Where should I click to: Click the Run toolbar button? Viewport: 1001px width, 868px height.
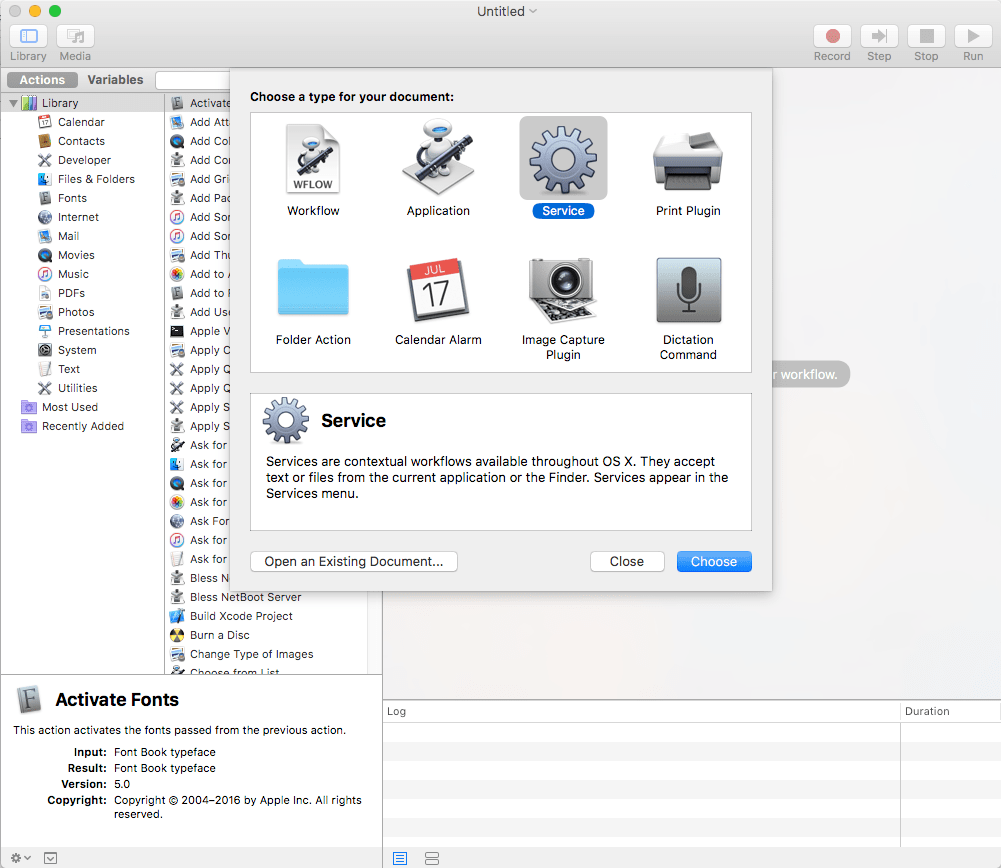[973, 36]
